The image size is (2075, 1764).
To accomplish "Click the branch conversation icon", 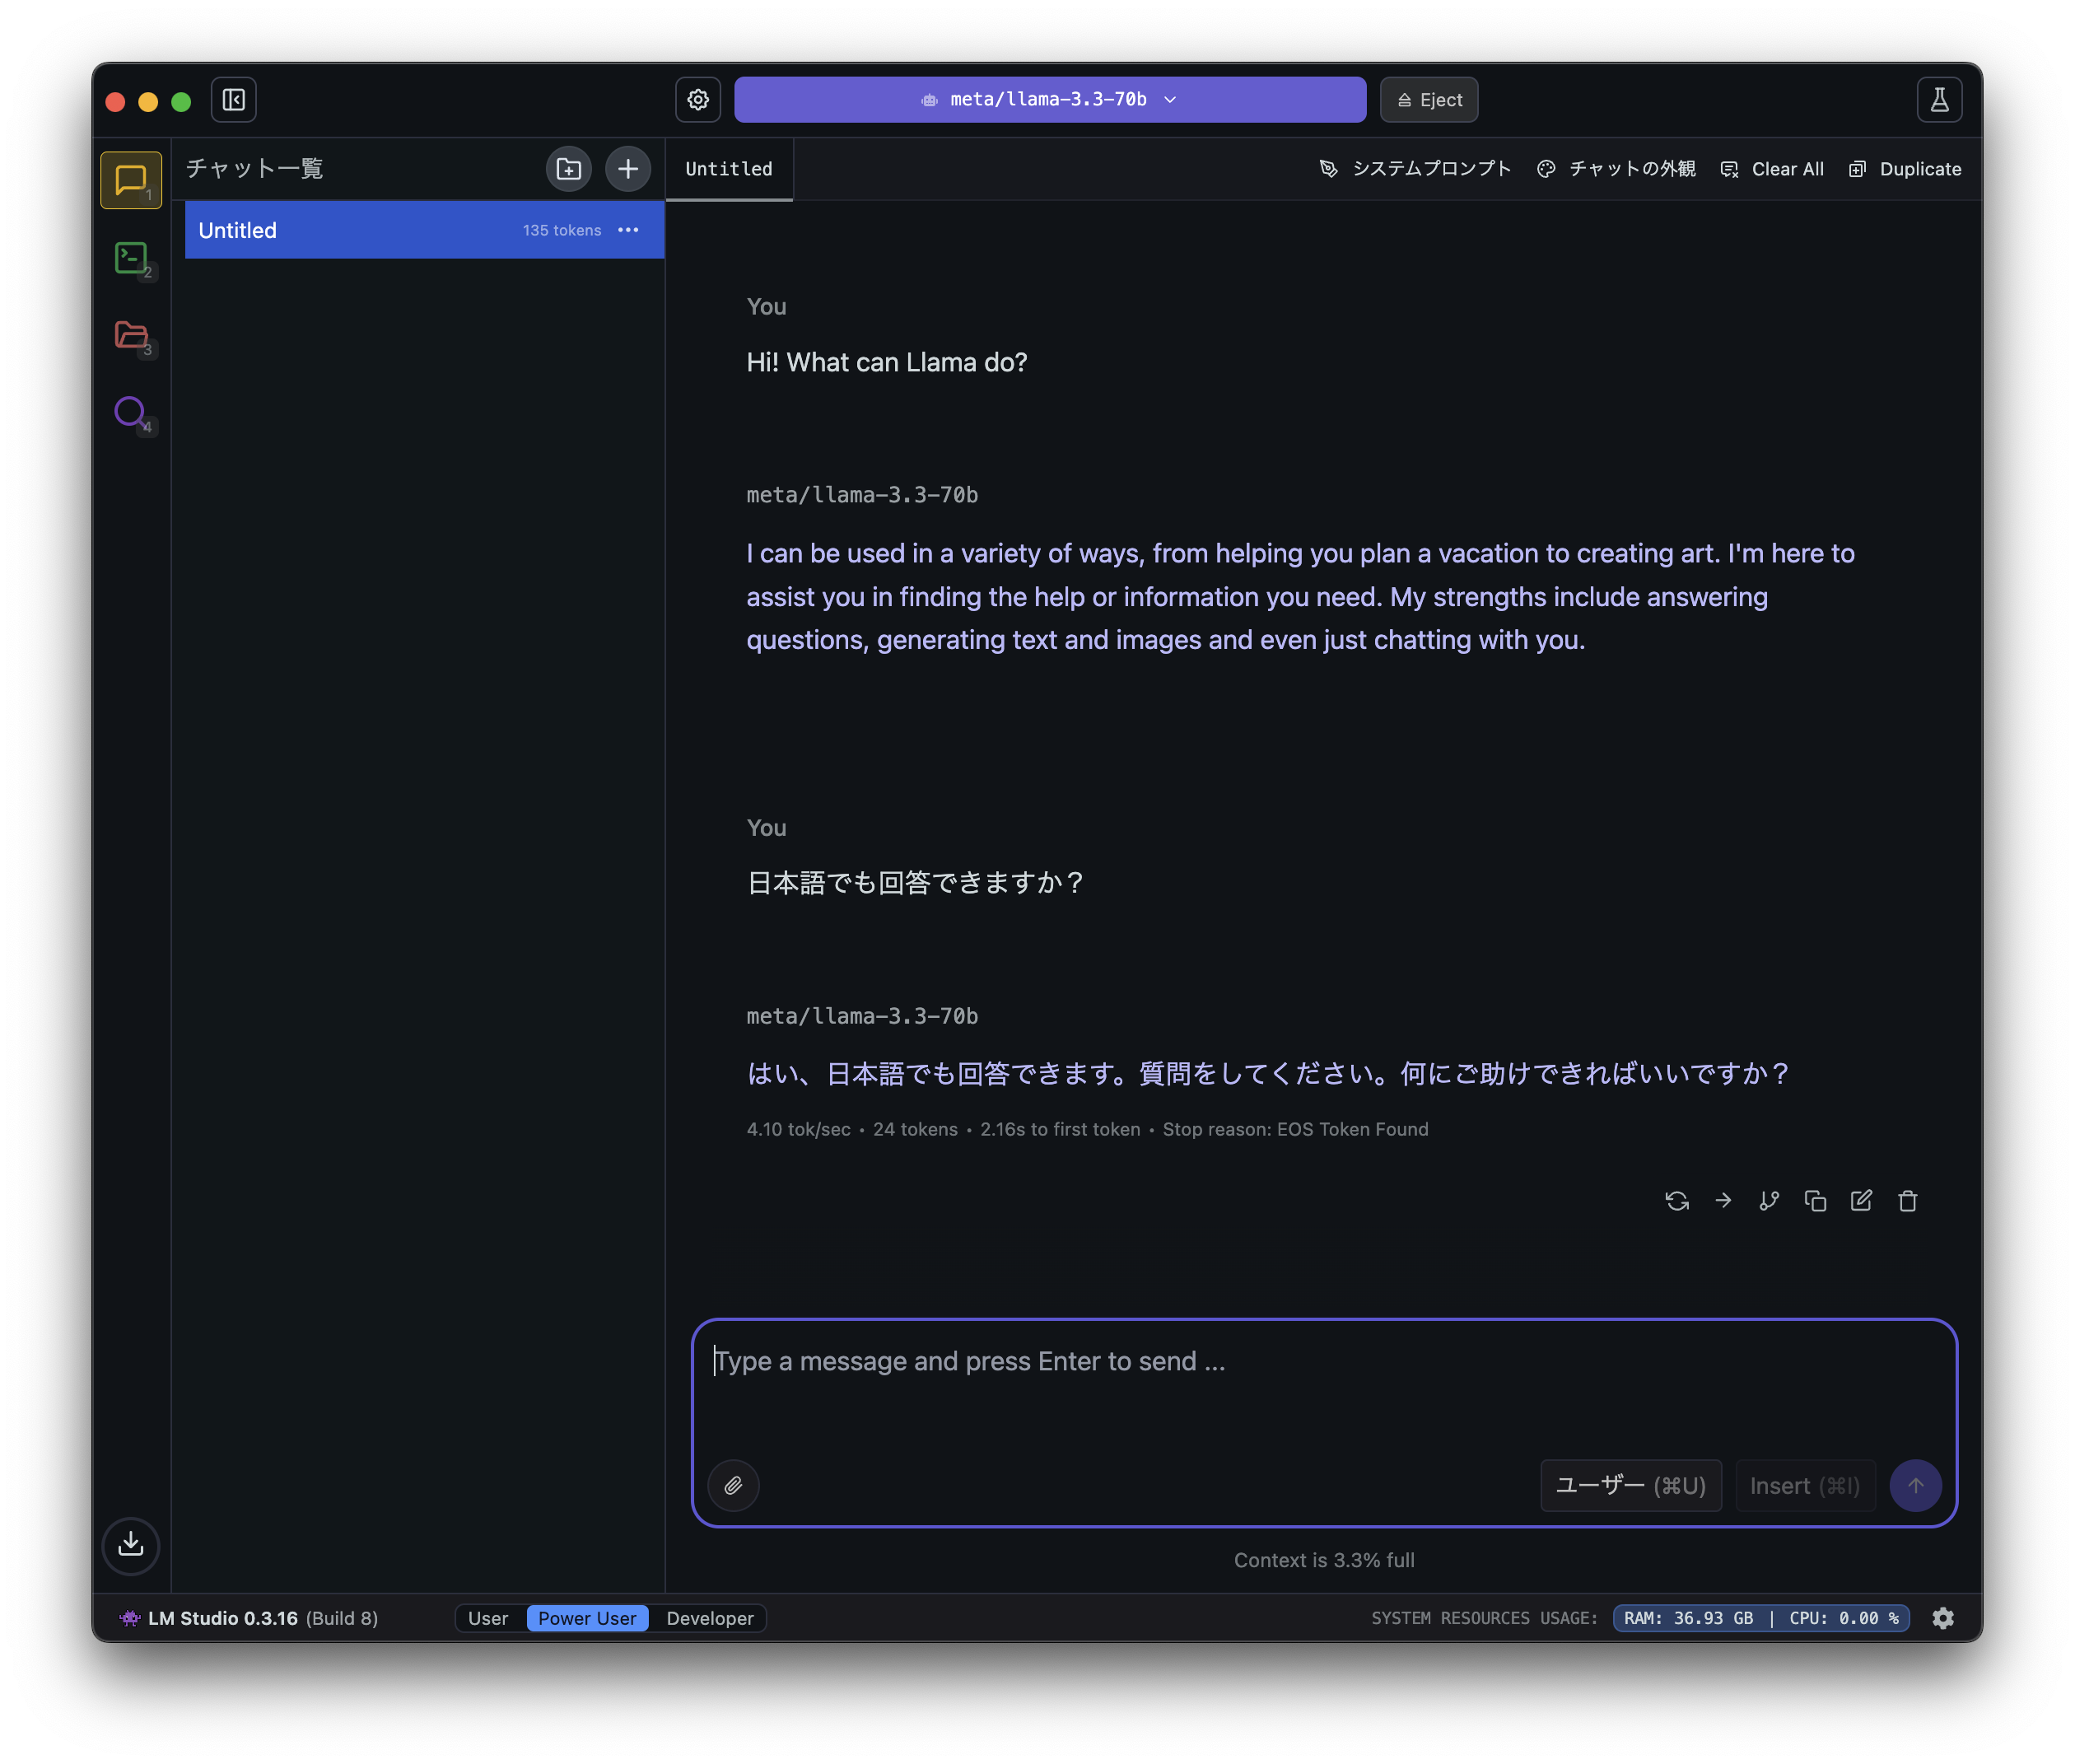I will tap(1769, 1201).
